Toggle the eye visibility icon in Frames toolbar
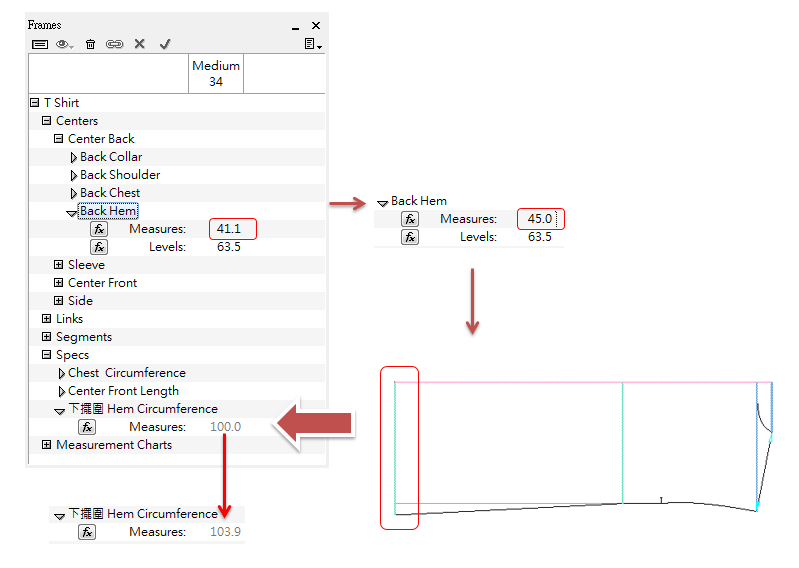The width and height of the screenshot is (799, 568). pos(65,44)
